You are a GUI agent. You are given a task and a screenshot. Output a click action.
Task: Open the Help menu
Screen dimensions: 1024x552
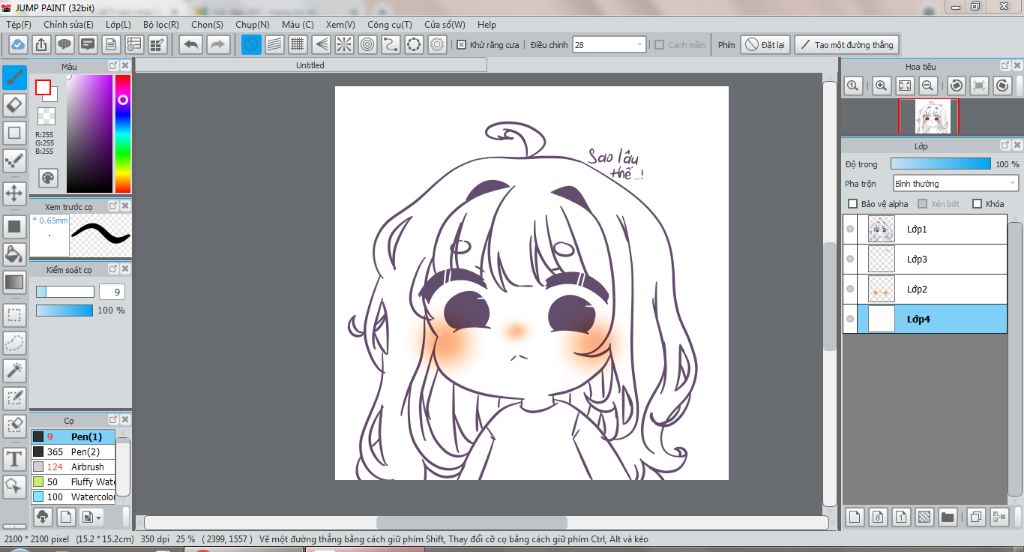[x=487, y=24]
